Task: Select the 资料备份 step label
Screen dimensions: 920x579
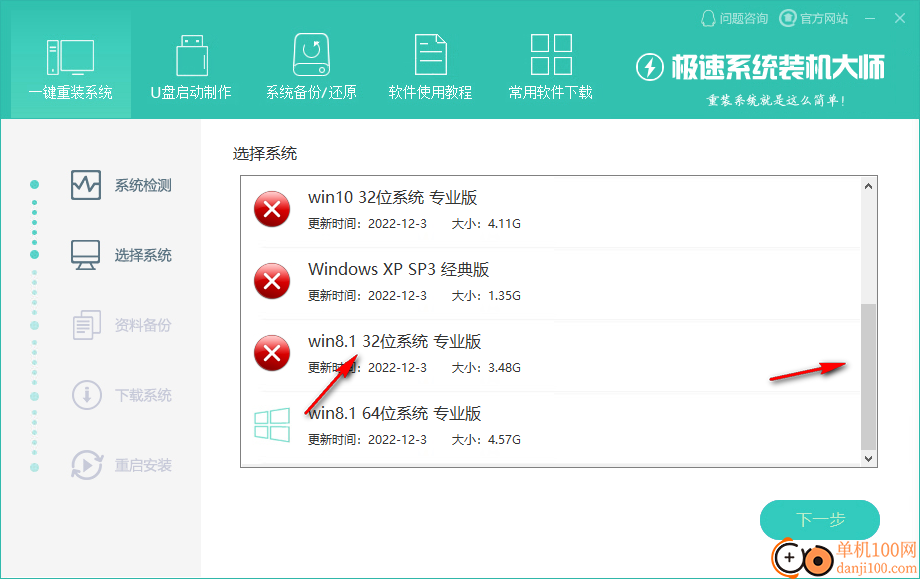Action: (143, 325)
